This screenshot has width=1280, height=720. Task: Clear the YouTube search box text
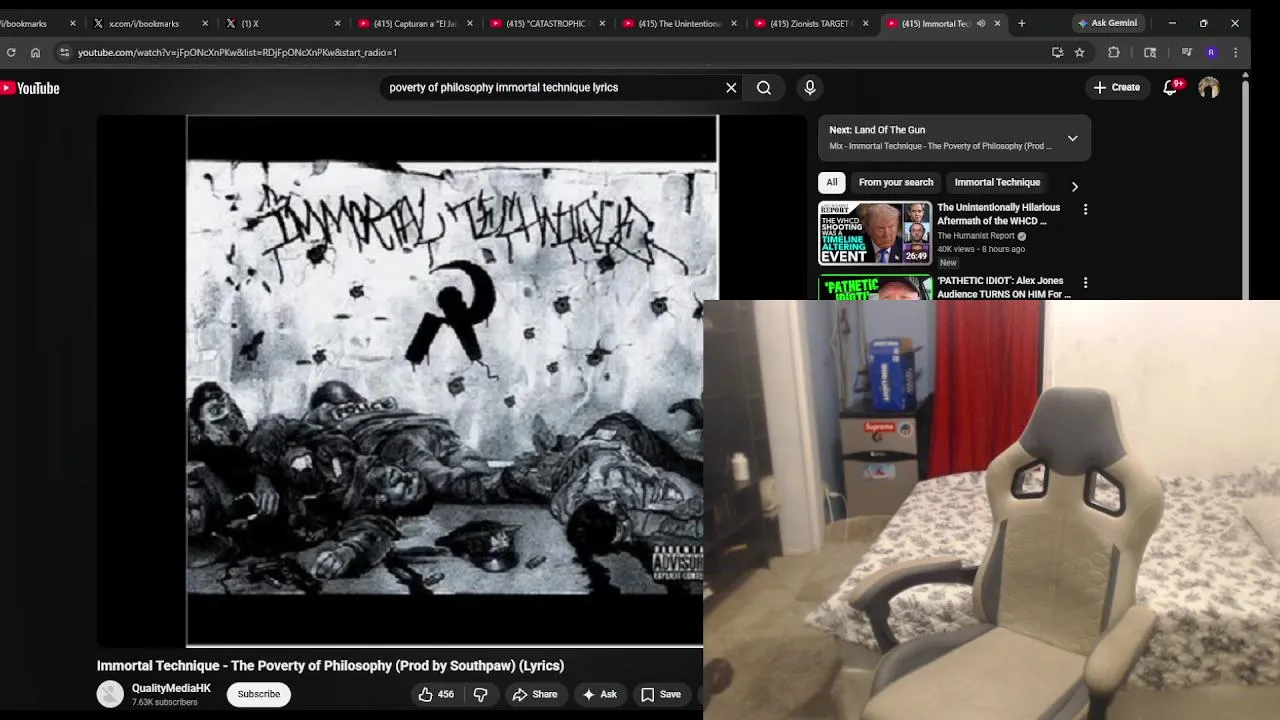[731, 88]
